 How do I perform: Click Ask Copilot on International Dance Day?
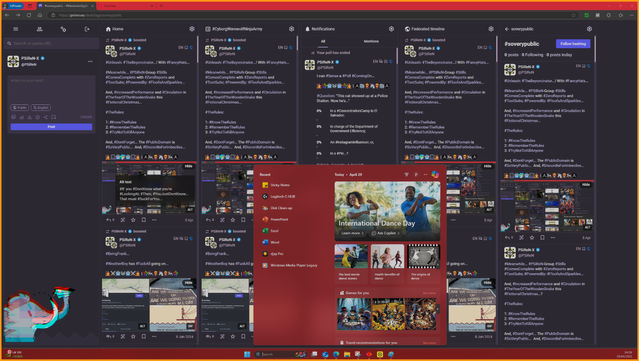(x=385, y=233)
